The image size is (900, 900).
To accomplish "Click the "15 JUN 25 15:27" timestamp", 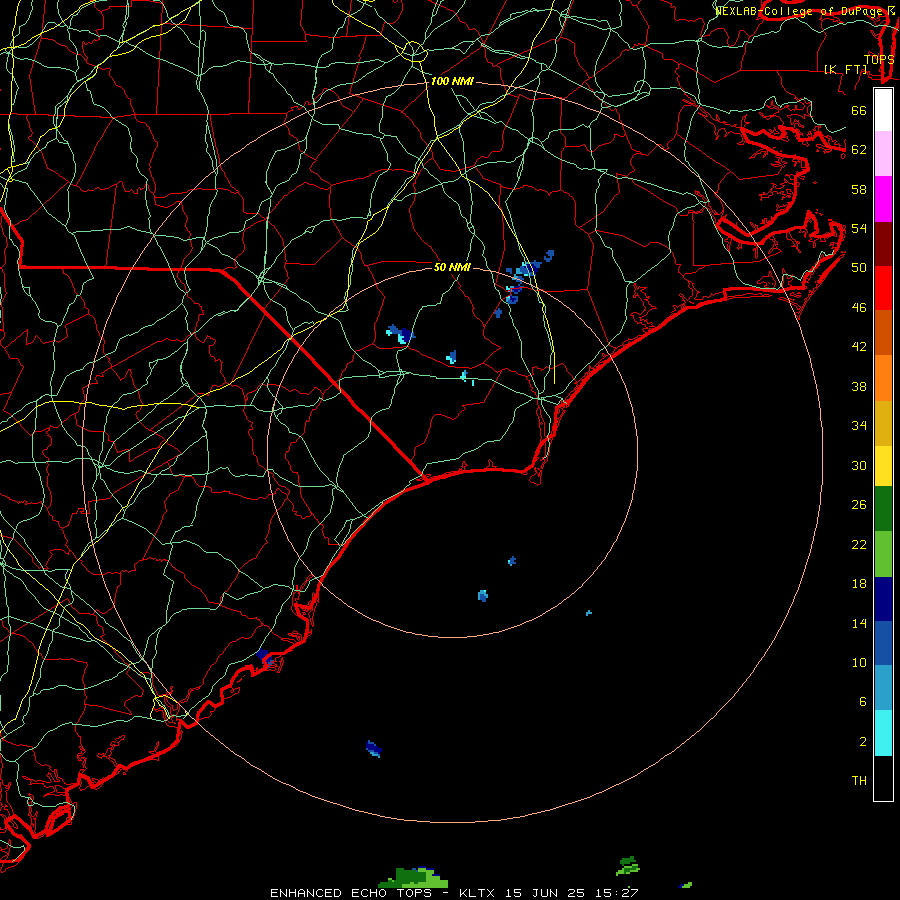I will (x=572, y=893).
